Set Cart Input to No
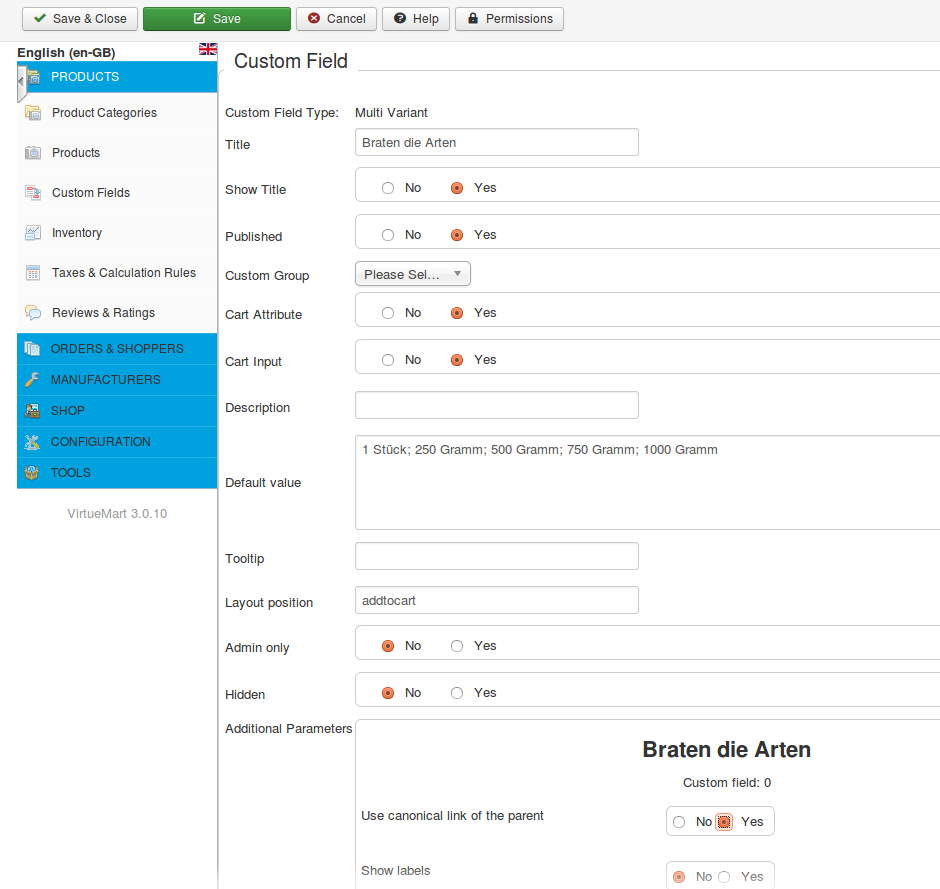 [x=388, y=360]
